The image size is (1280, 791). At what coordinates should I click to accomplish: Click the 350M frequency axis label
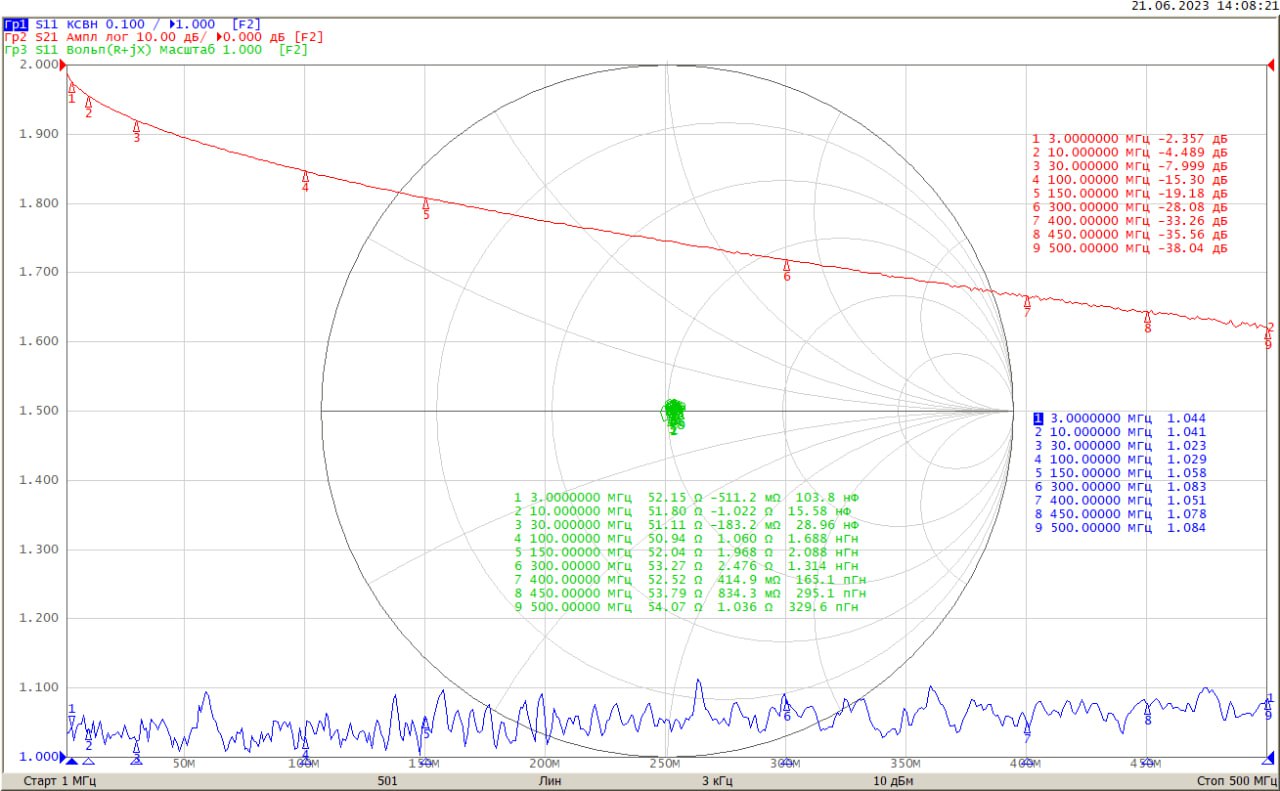pyautogui.click(x=905, y=764)
